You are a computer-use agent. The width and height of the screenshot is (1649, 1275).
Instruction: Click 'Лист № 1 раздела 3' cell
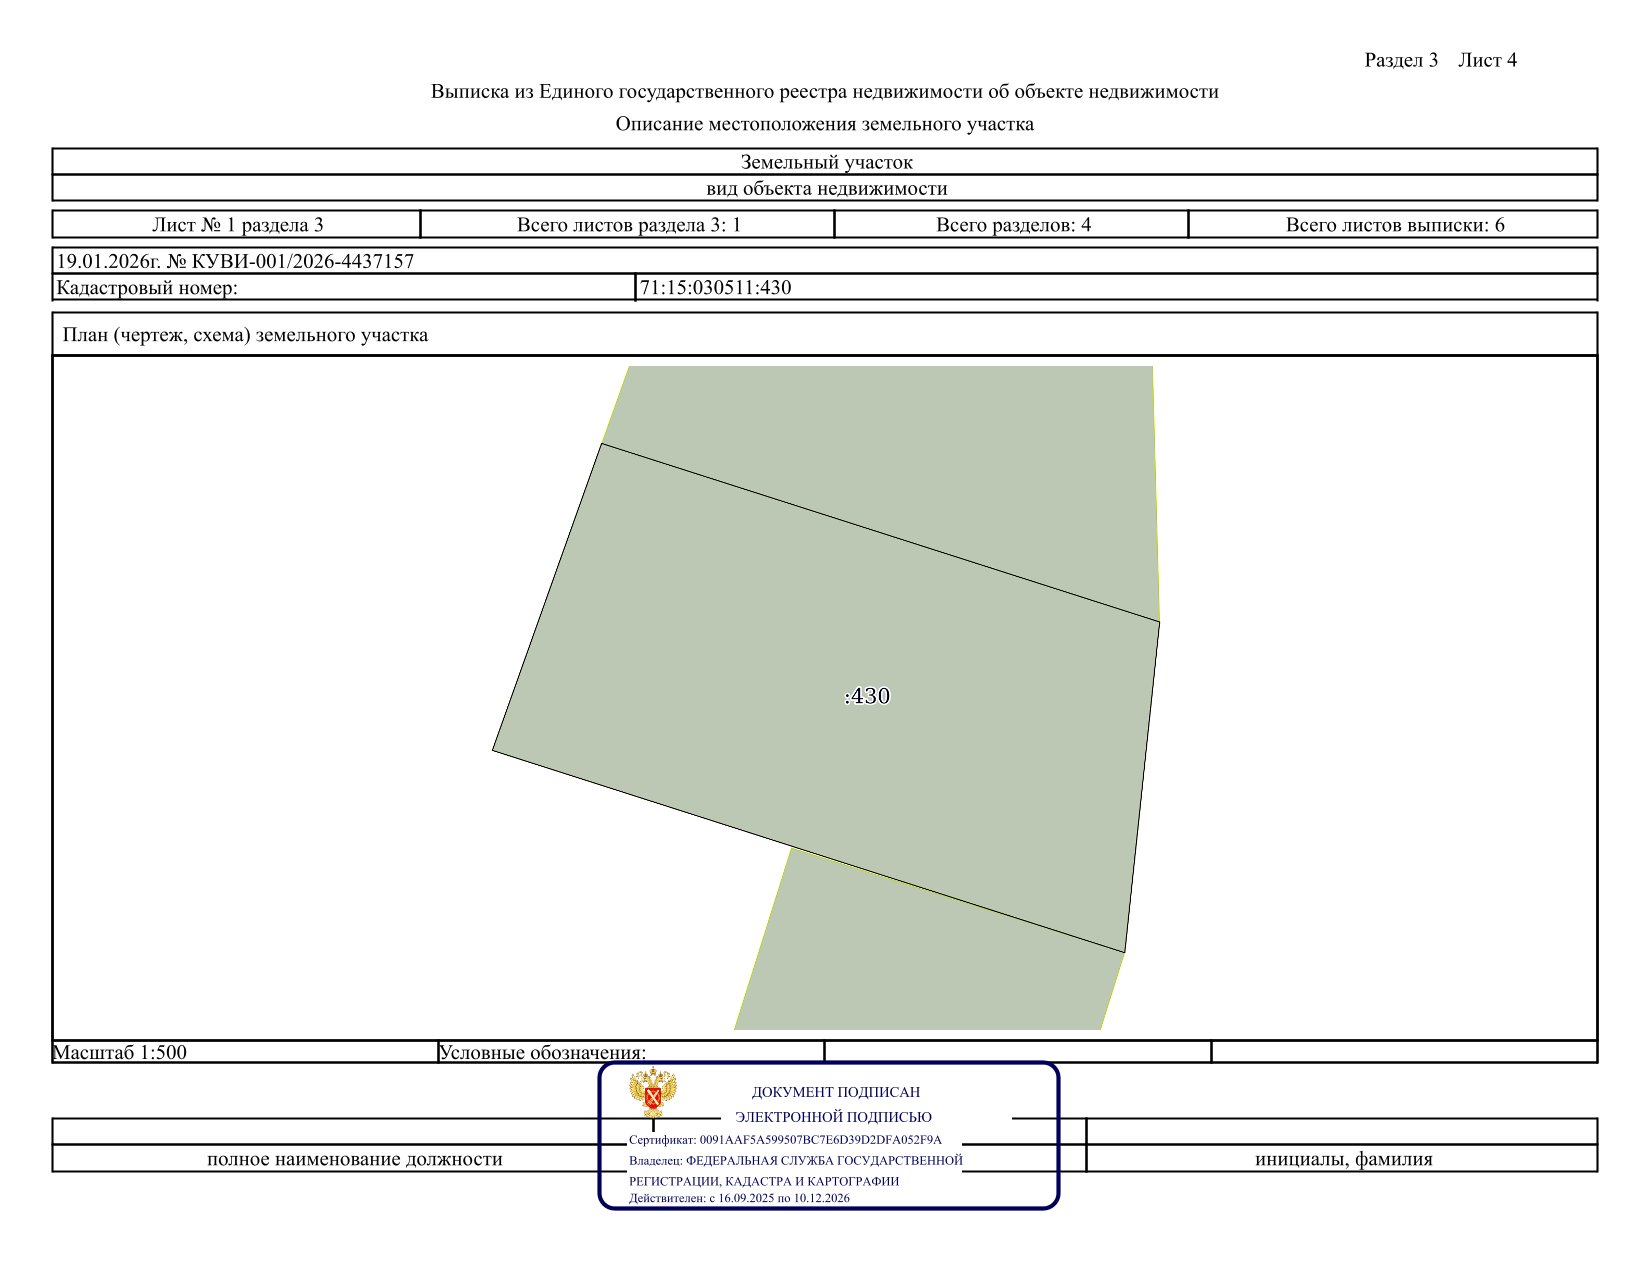(x=237, y=225)
